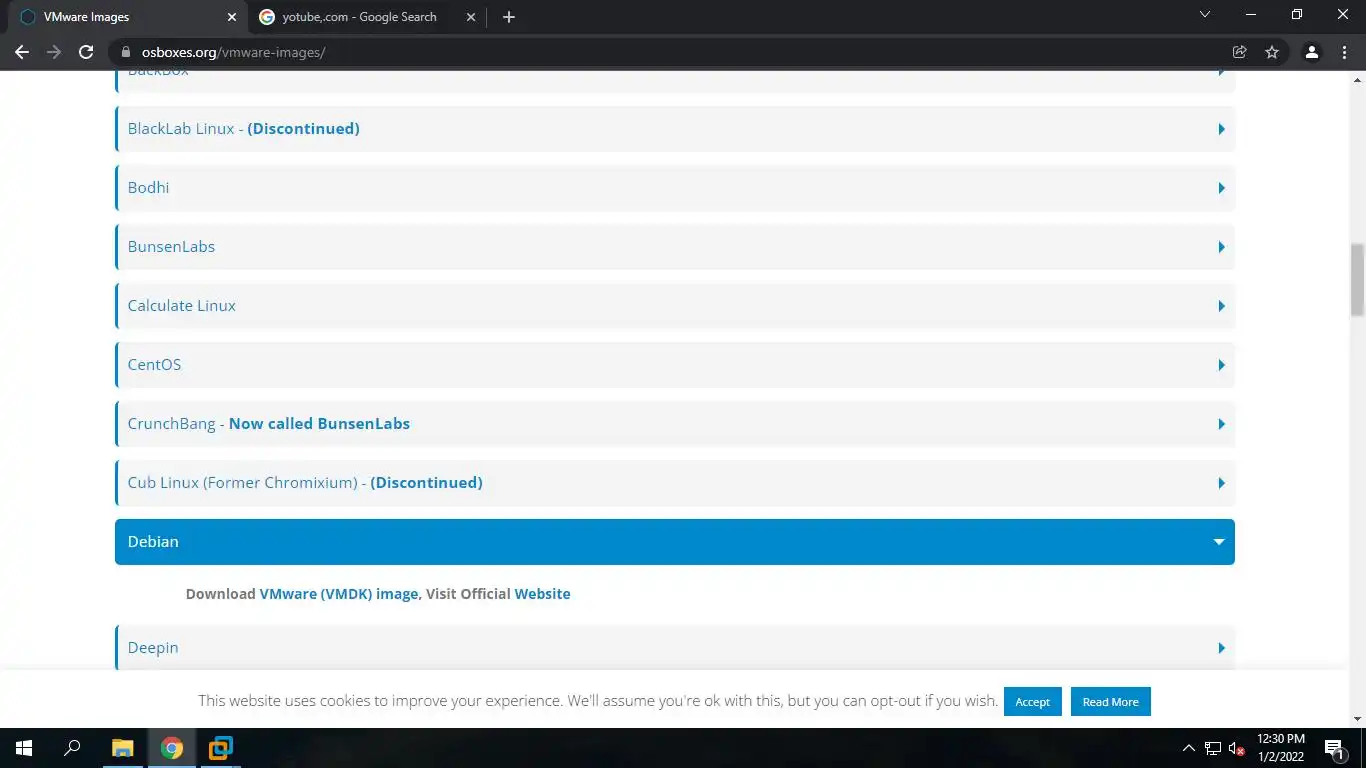Image resolution: width=1366 pixels, height=768 pixels.
Task: Click the down arrow on the Debian row
Action: (1219, 542)
